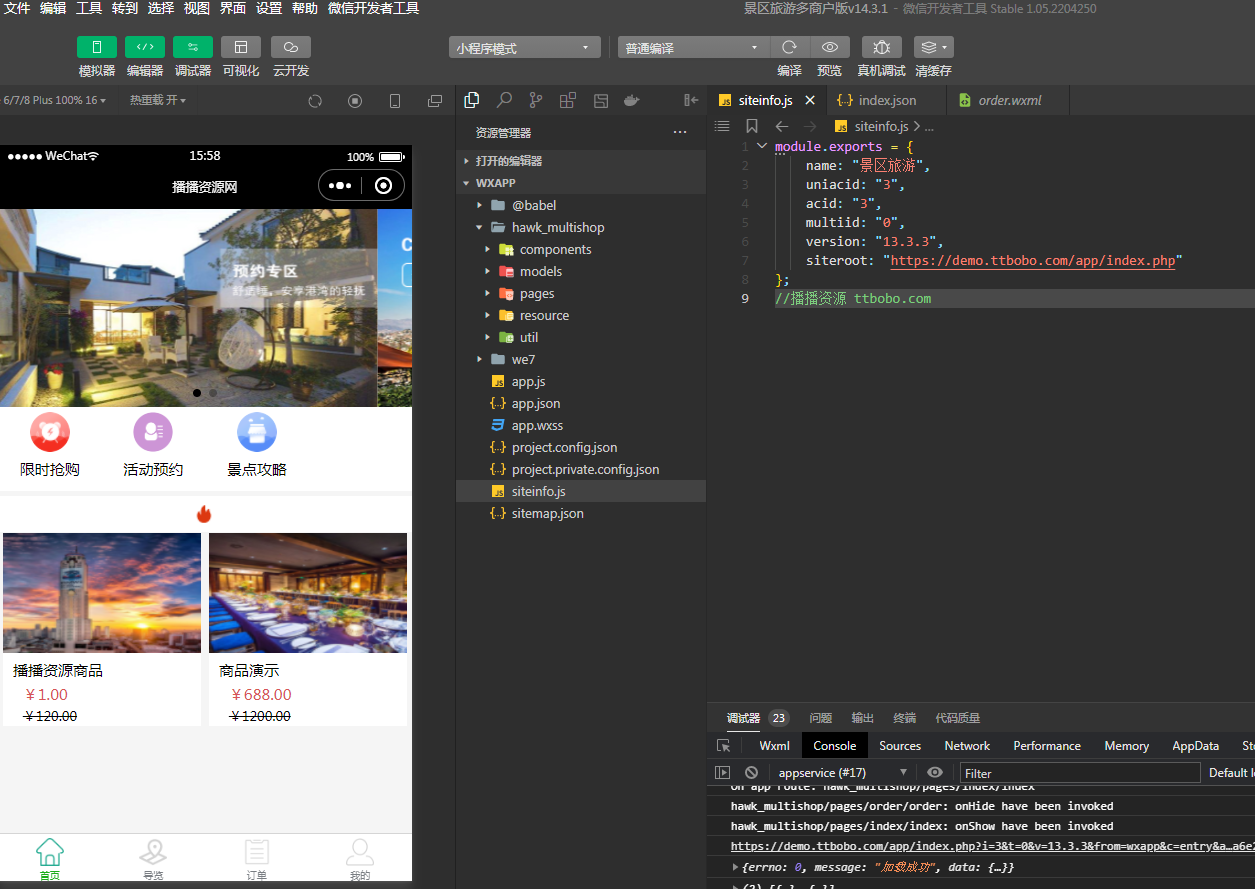This screenshot has width=1255, height=889.
Task: Click the element inspect picker icon
Action: click(723, 745)
